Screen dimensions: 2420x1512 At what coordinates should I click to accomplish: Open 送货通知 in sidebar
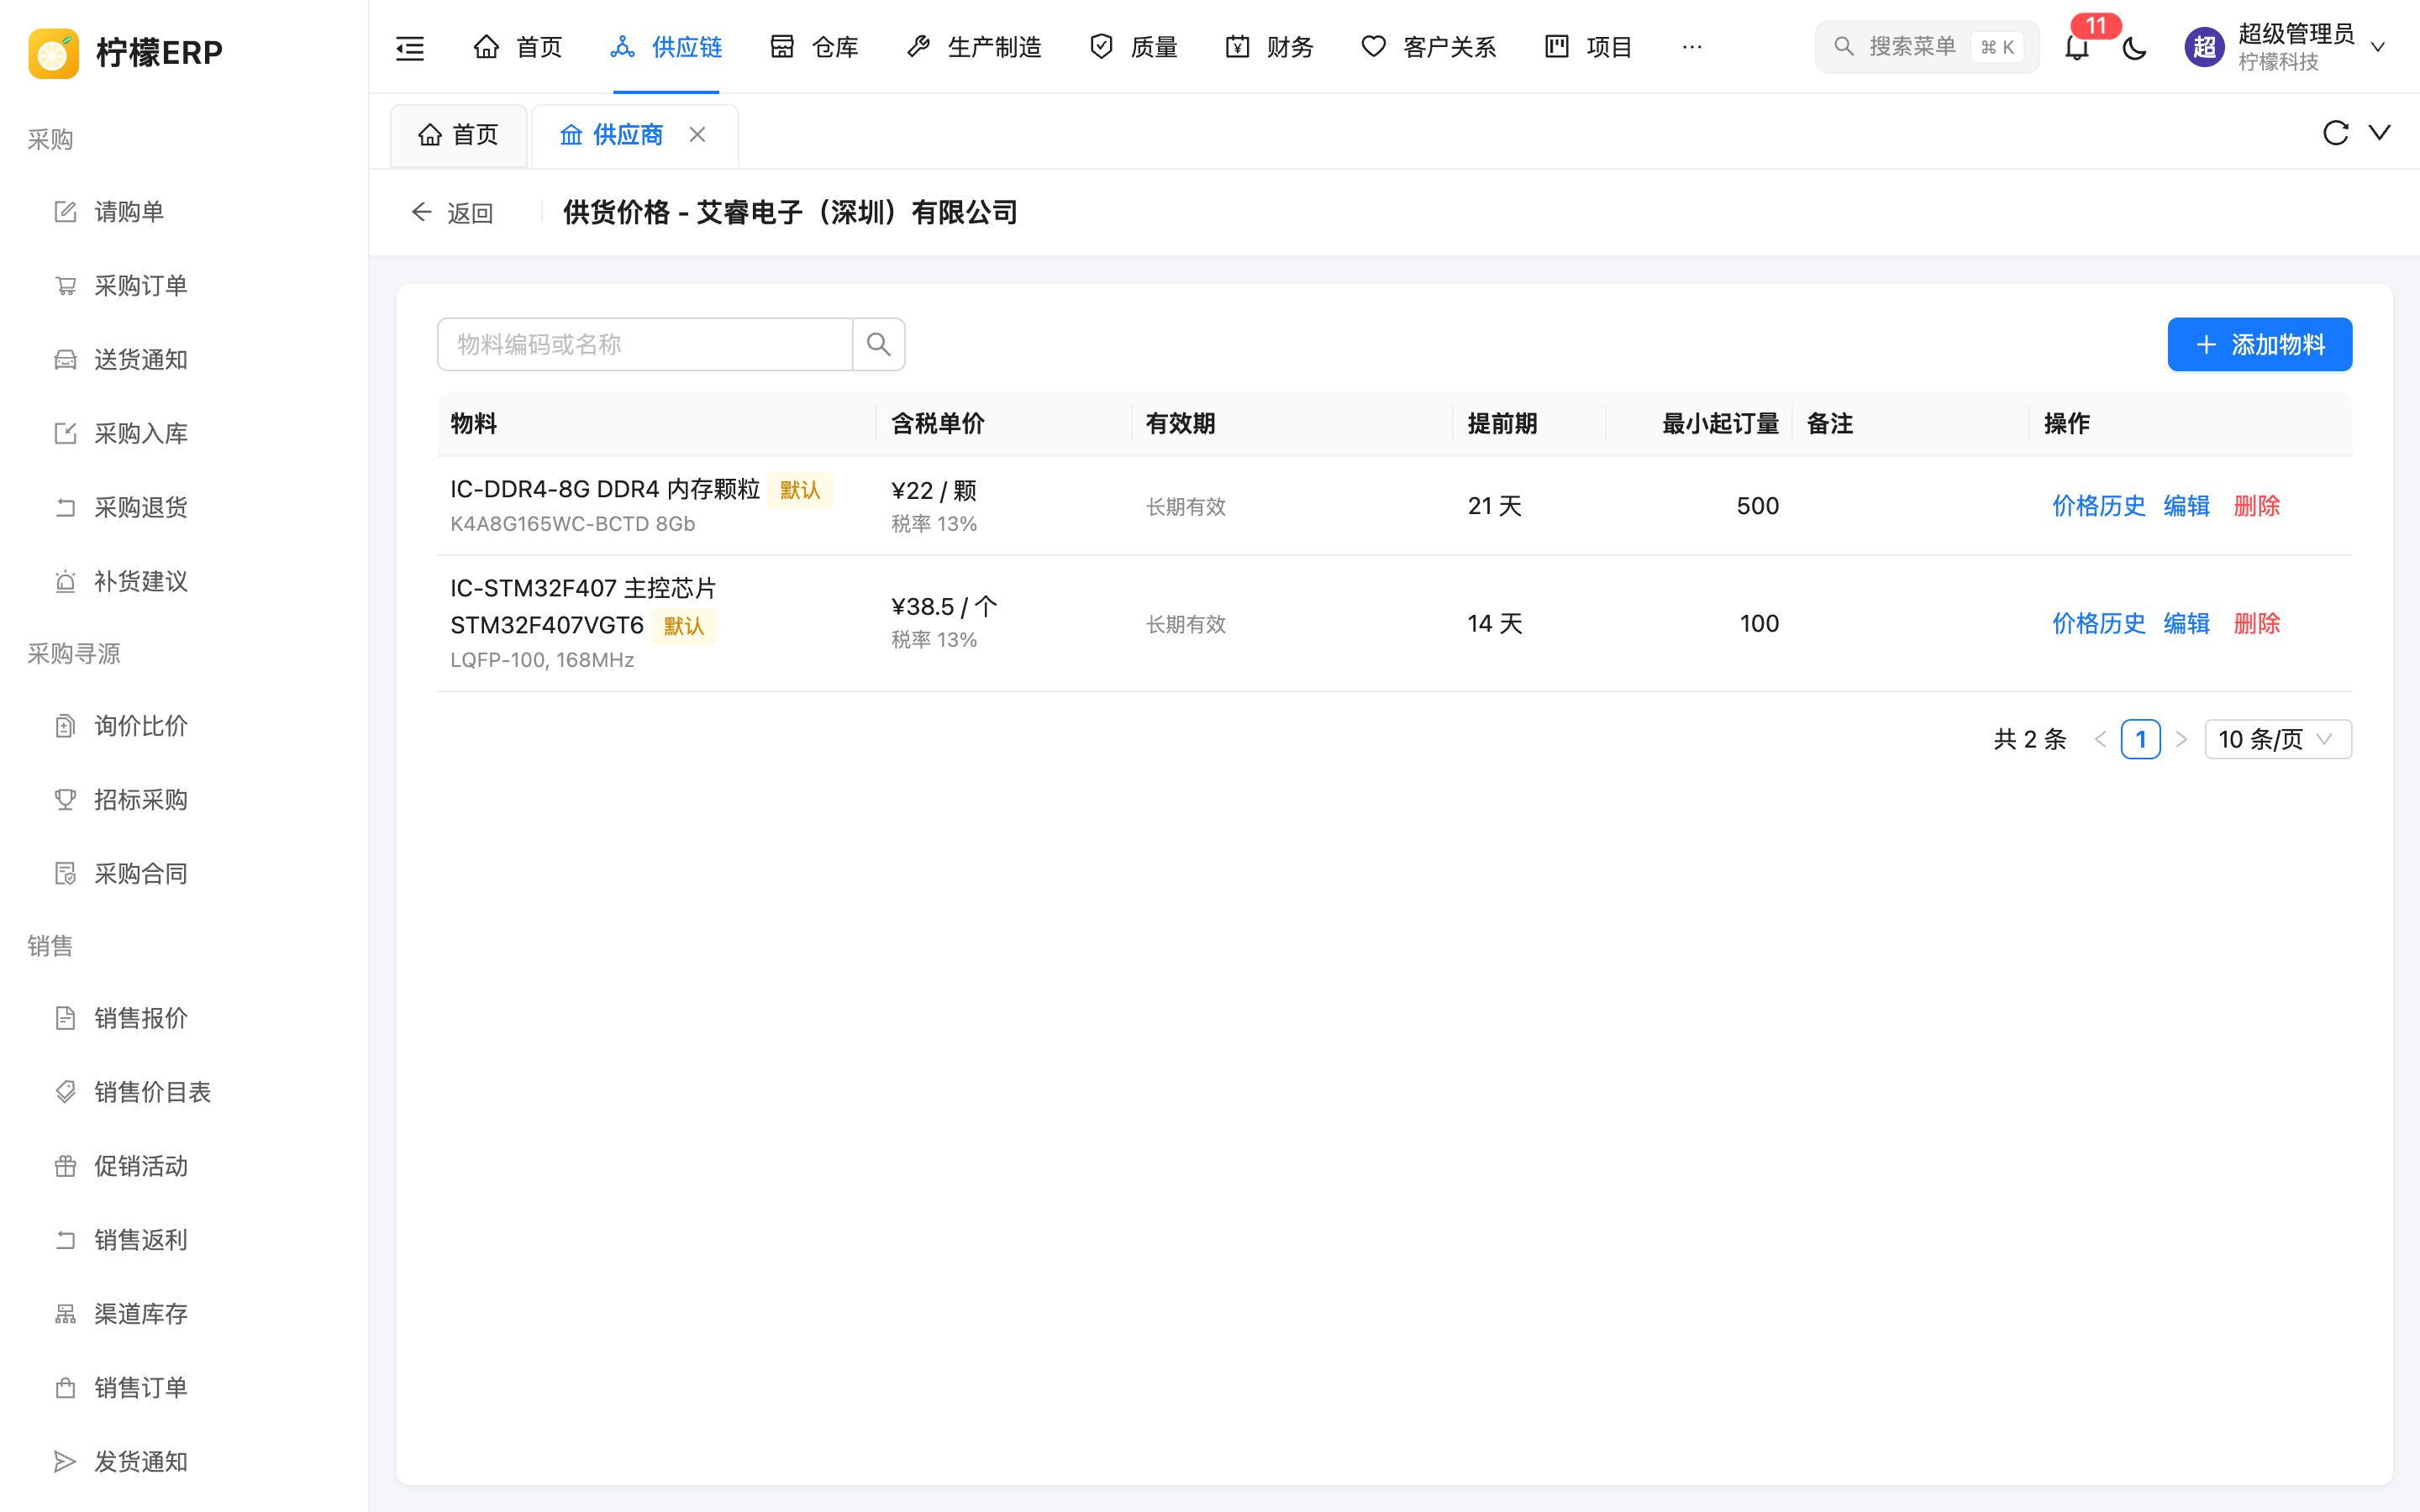click(x=184, y=360)
